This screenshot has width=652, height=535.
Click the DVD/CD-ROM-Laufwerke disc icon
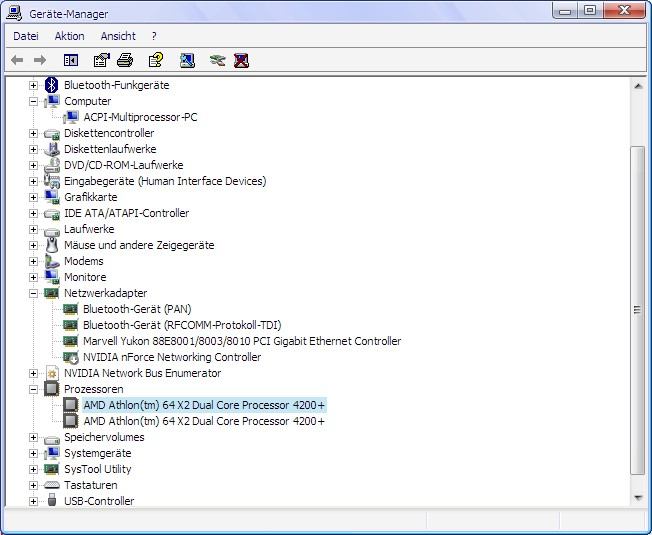click(x=52, y=165)
